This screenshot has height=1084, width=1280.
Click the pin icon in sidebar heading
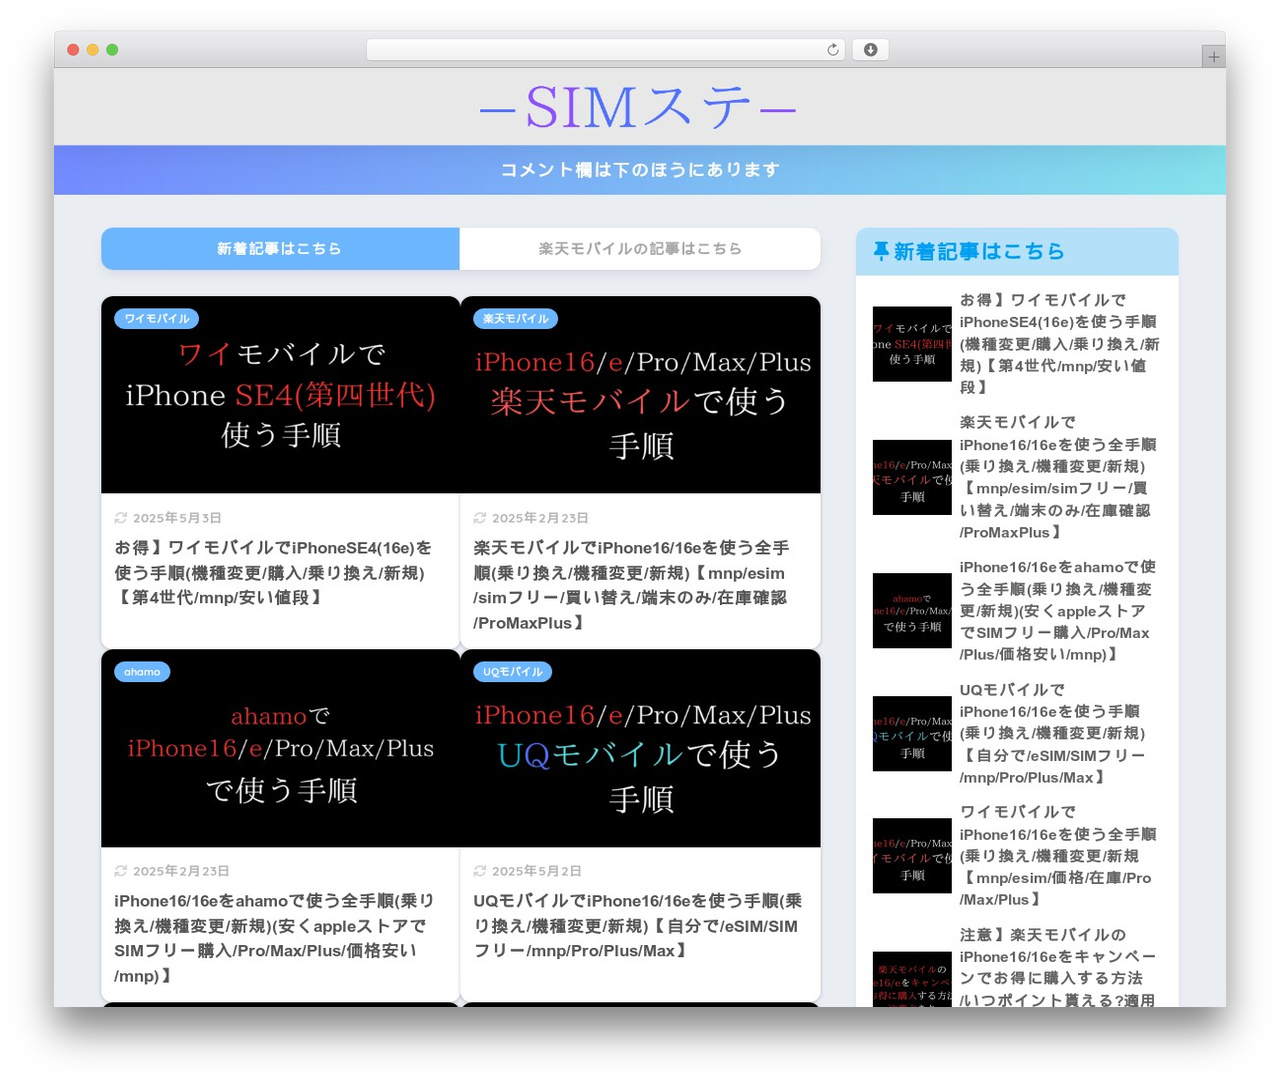[881, 251]
